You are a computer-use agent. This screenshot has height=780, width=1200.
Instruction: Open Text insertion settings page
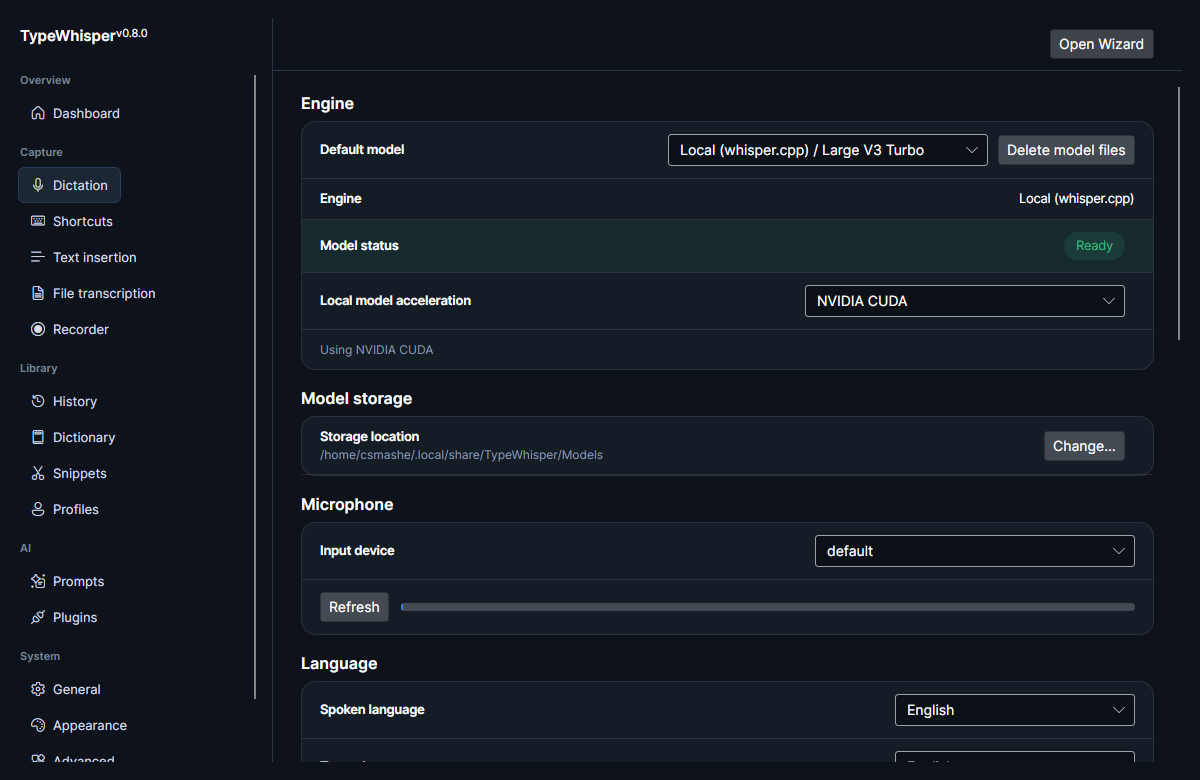83,257
